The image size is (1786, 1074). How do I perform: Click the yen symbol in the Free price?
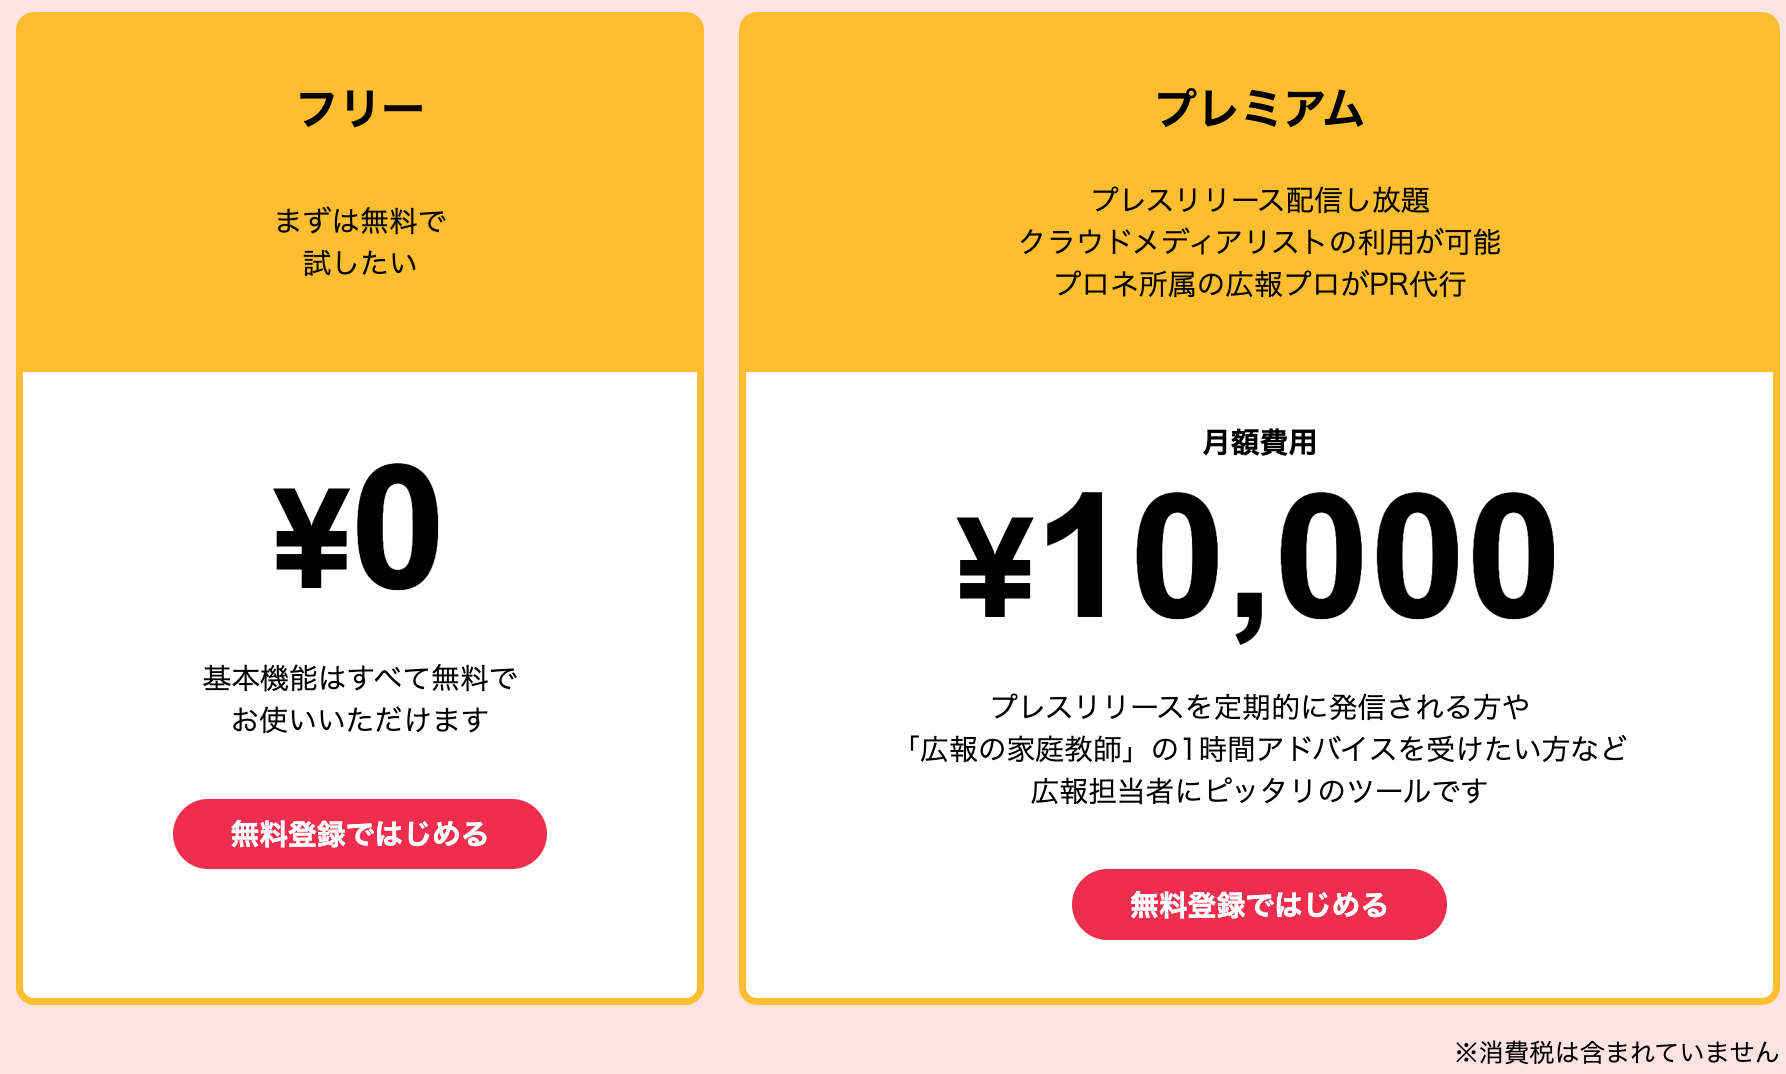(x=311, y=537)
